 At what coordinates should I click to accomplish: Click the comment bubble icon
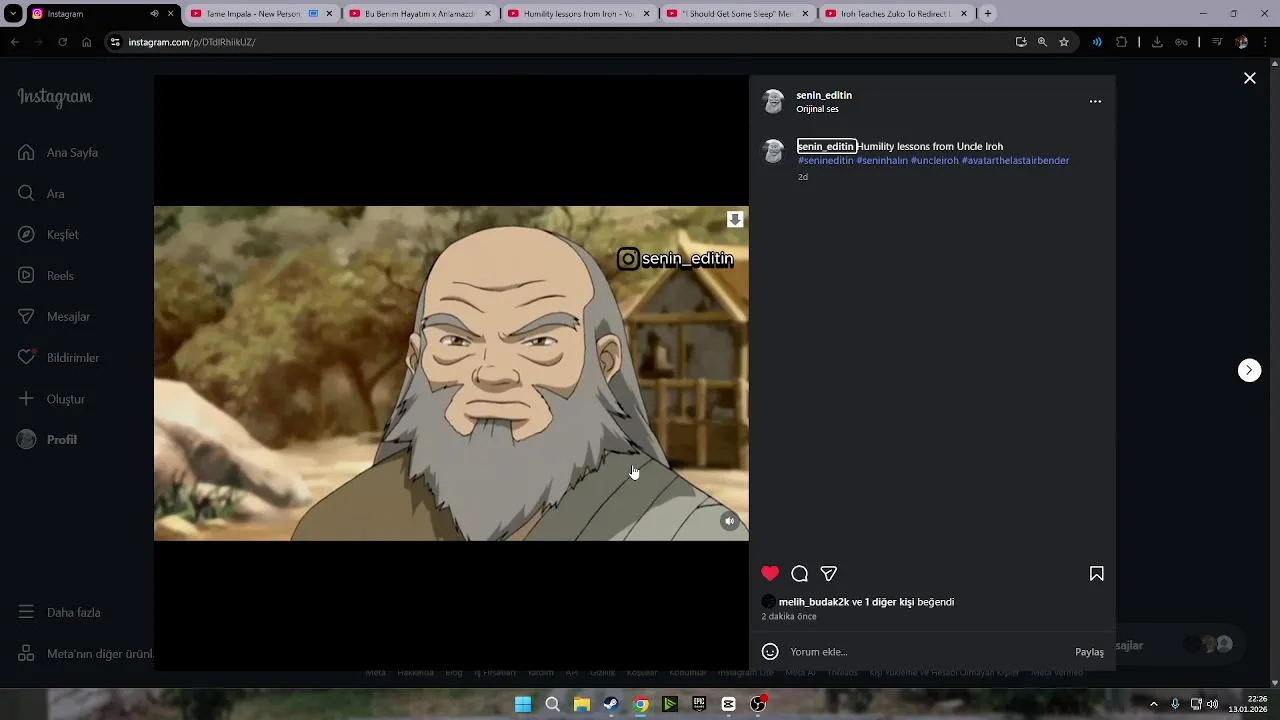pyautogui.click(x=799, y=574)
